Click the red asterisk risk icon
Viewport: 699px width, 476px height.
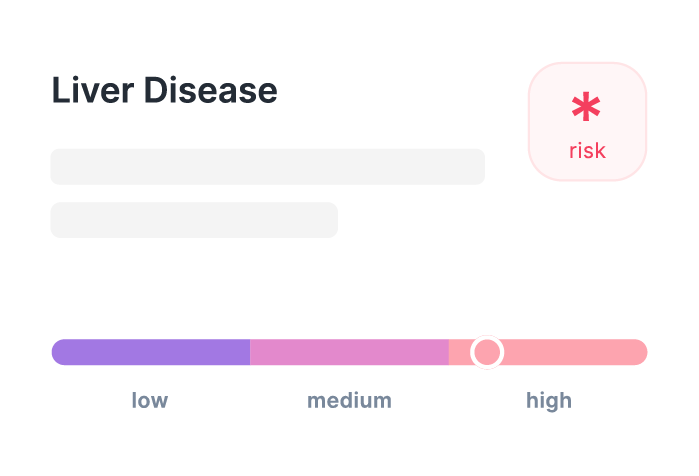tap(586, 107)
